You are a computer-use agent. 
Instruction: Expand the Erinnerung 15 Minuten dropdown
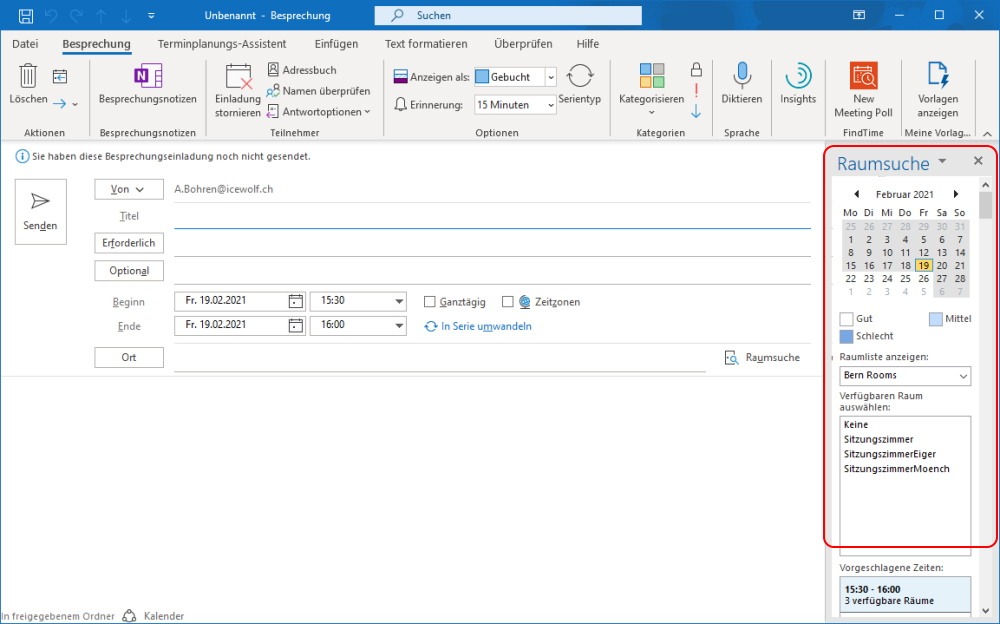pyautogui.click(x=551, y=105)
